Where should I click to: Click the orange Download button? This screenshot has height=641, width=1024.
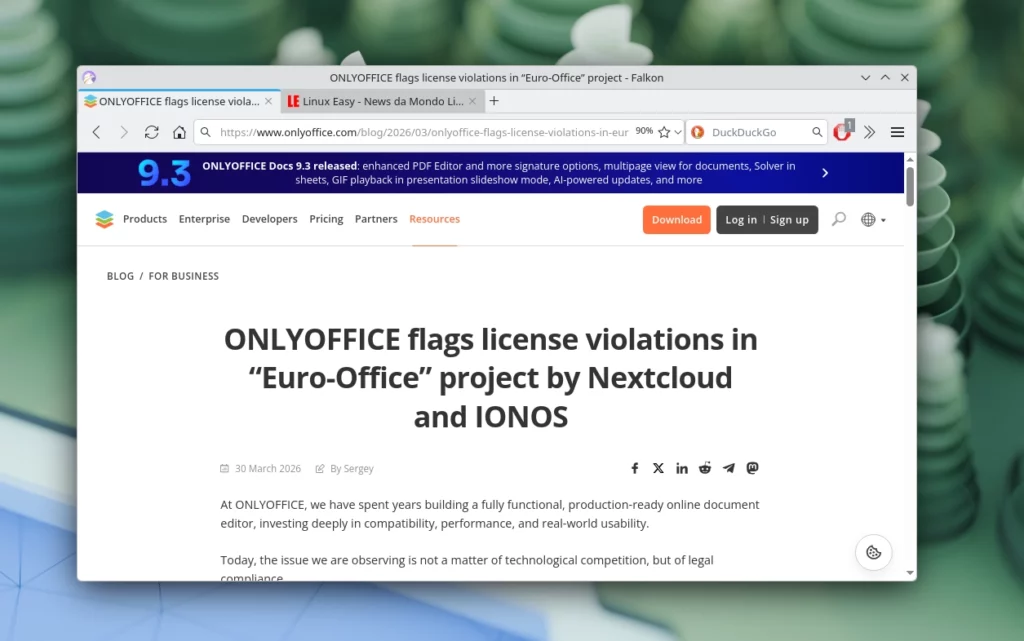tap(676, 219)
